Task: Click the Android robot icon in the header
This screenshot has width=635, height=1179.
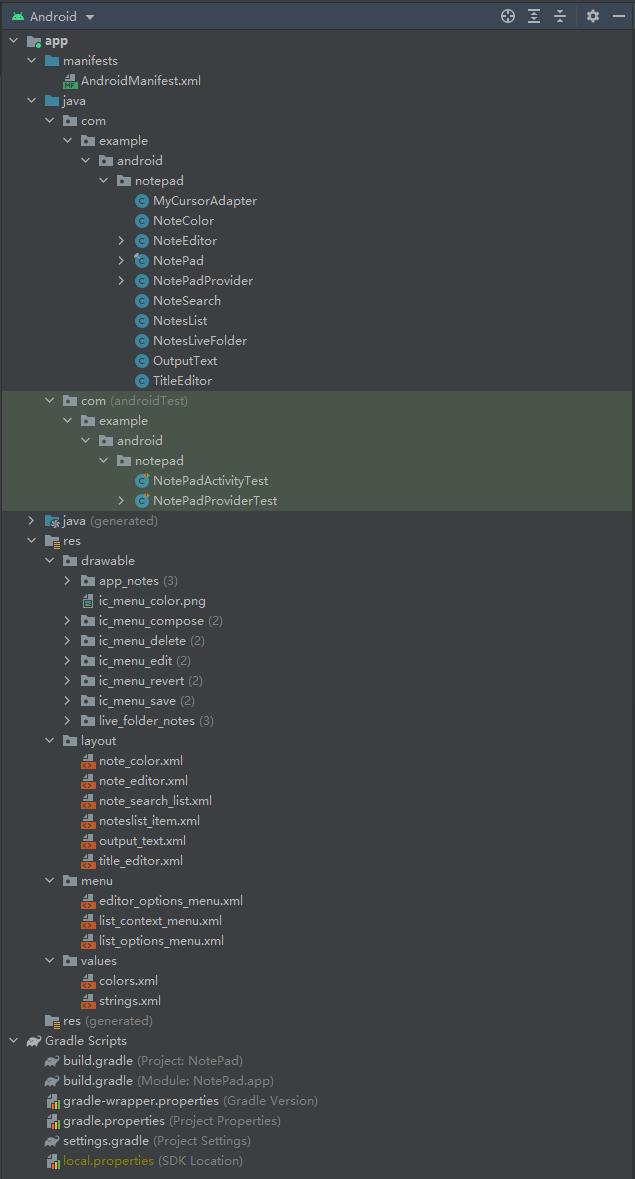Action: point(18,16)
